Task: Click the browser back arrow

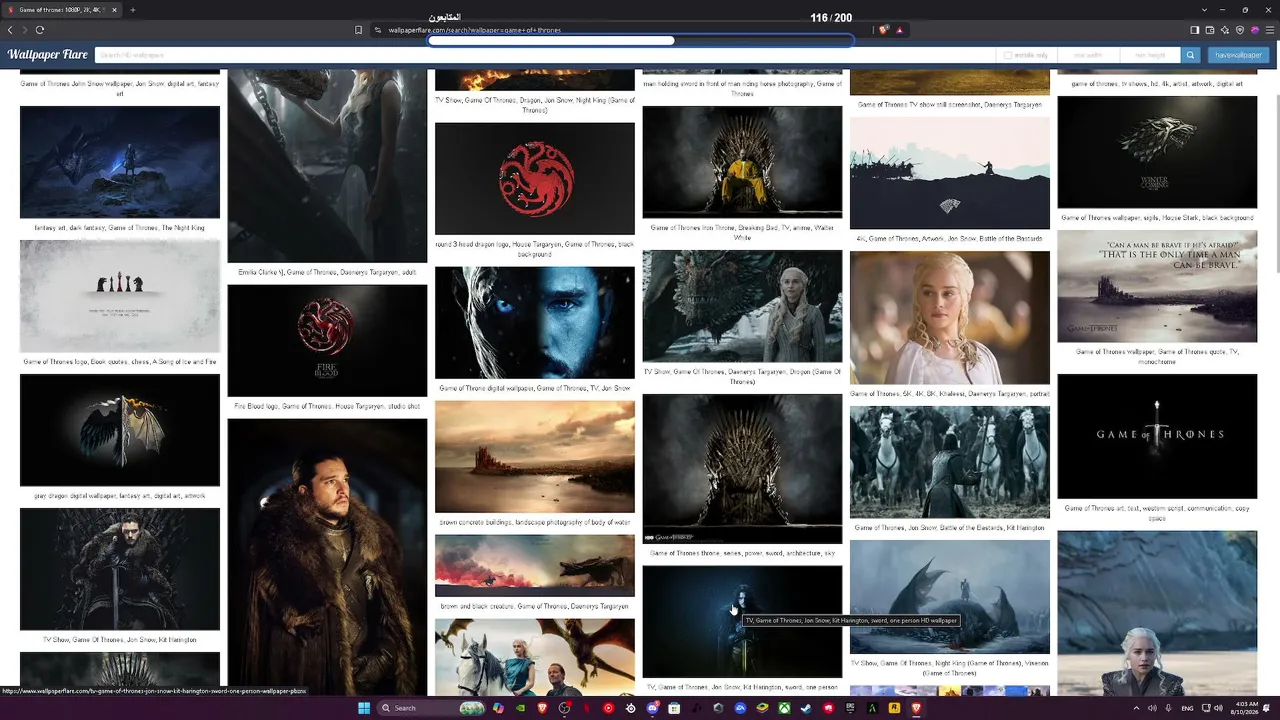Action: click(x=10, y=30)
